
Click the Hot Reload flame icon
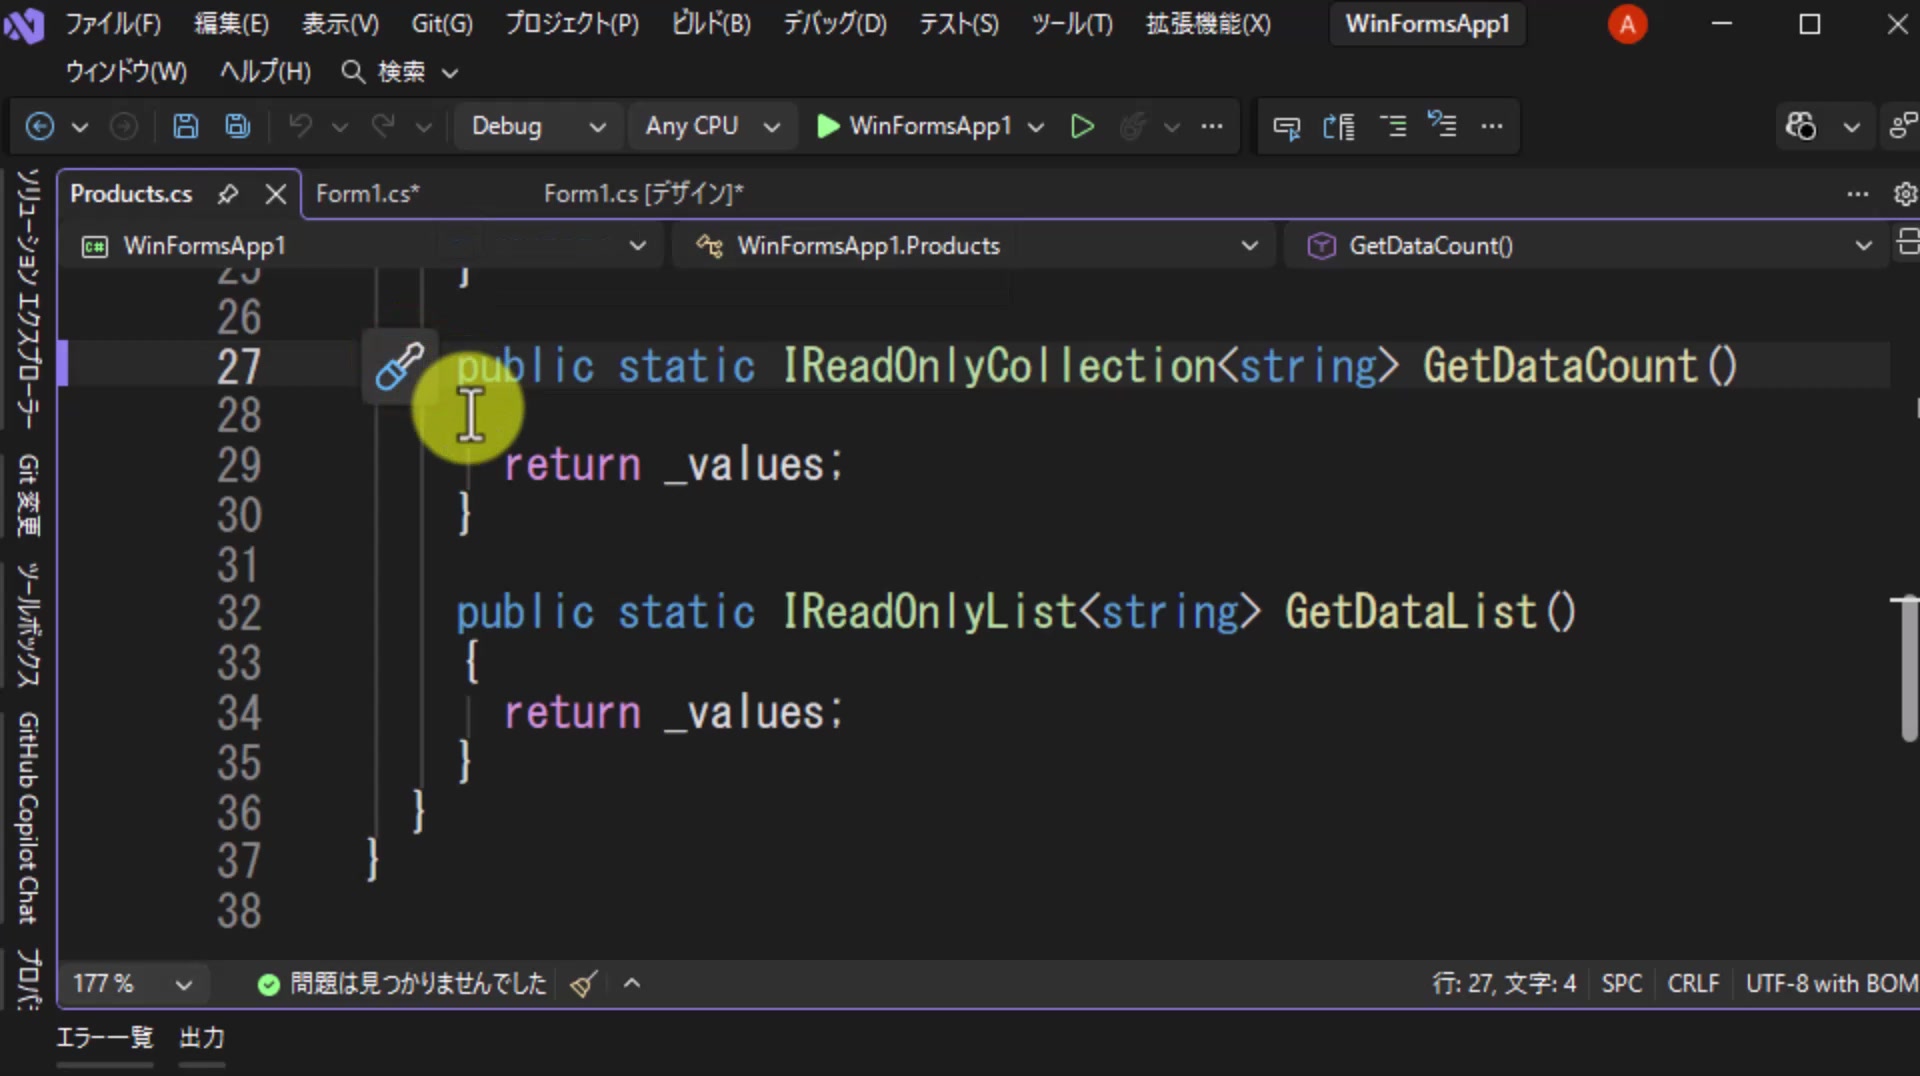tap(1132, 126)
